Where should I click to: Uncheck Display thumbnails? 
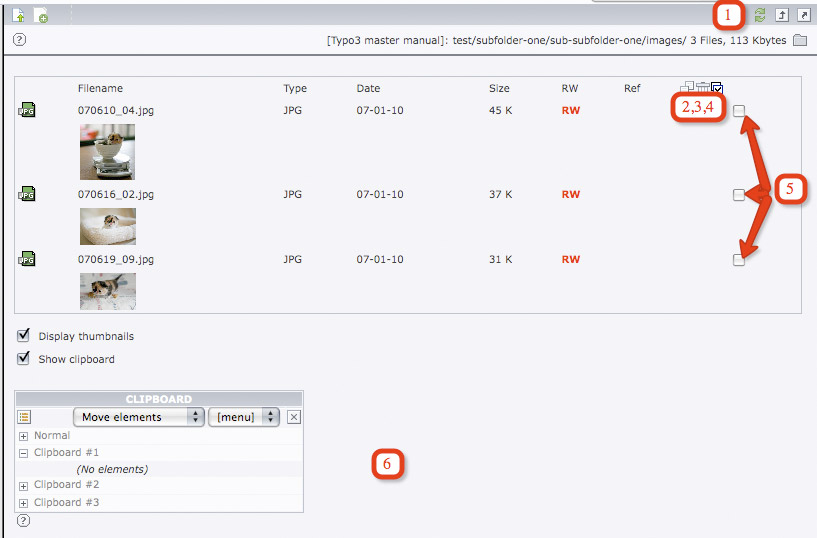[x=24, y=336]
